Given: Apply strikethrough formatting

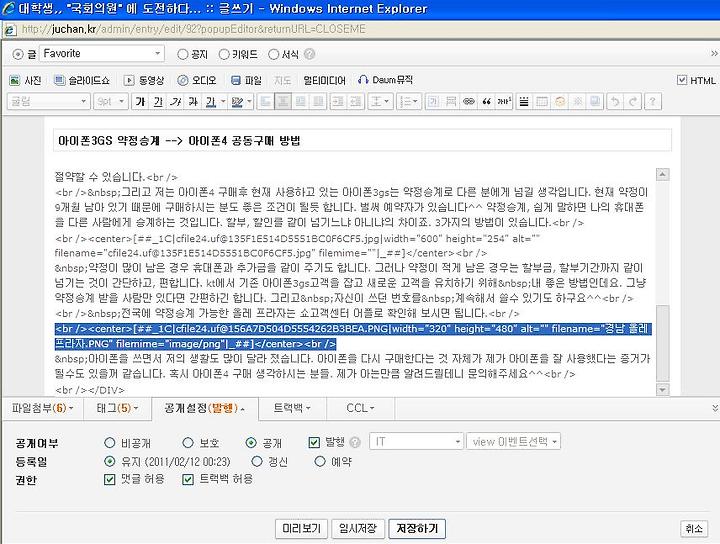Looking at the screenshot, I should tap(193, 101).
